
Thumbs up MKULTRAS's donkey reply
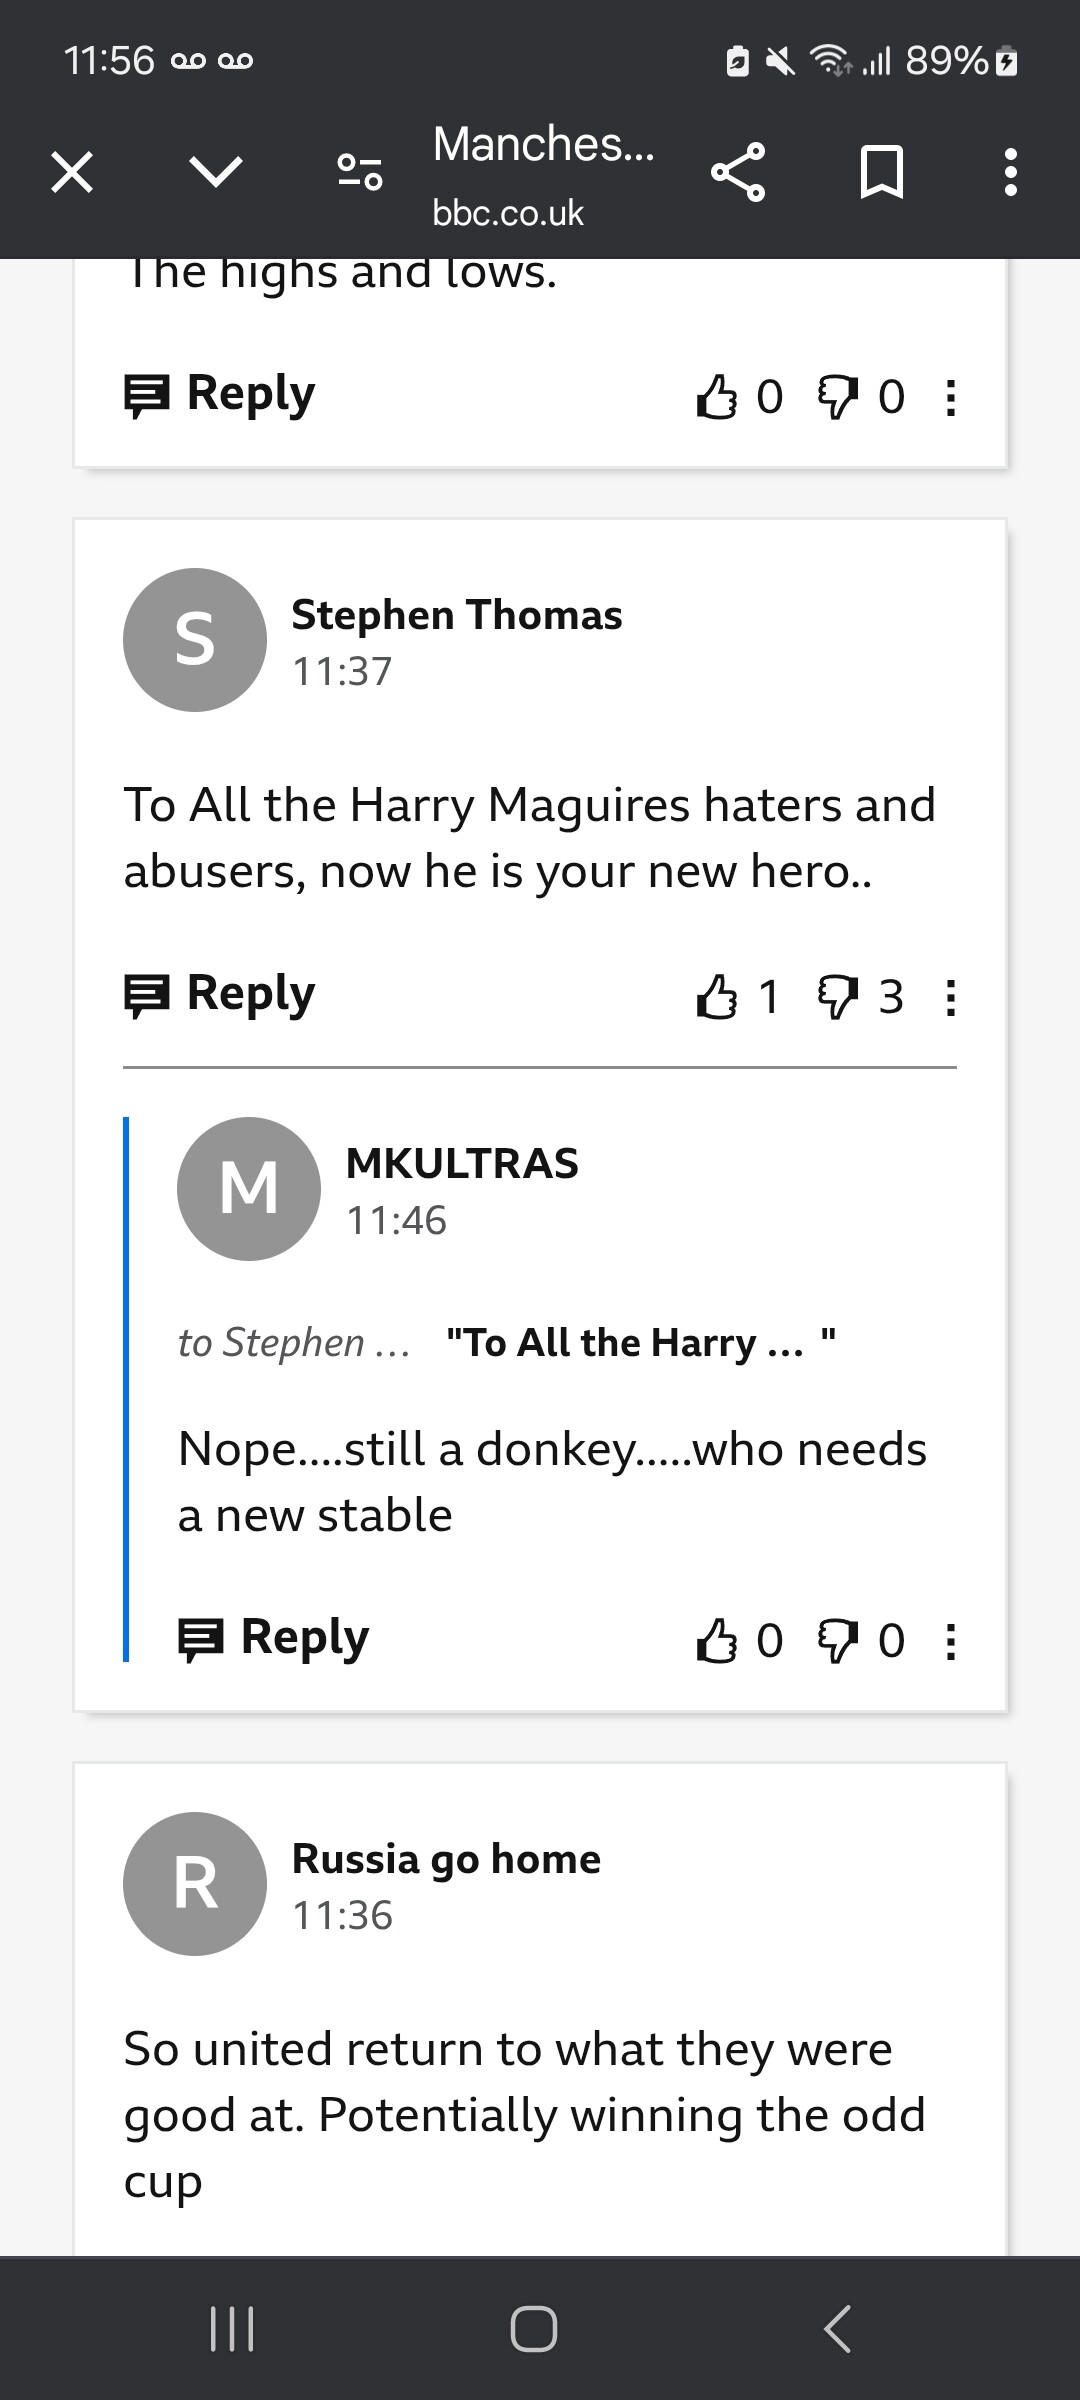tap(716, 1640)
